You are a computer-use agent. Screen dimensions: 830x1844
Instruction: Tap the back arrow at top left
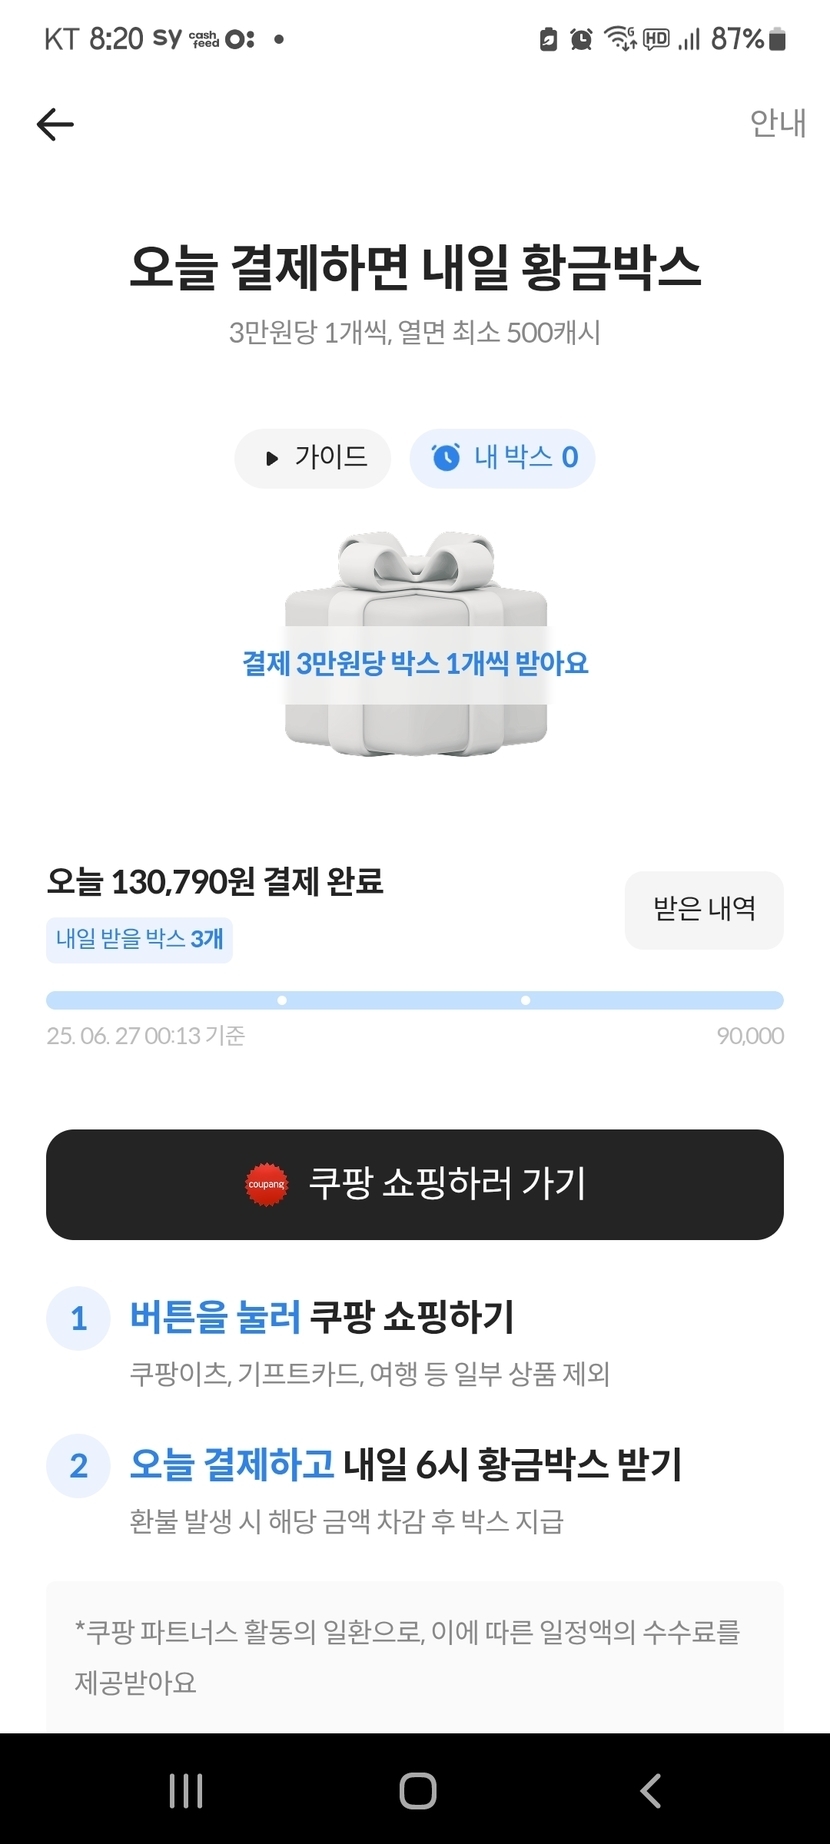(x=55, y=125)
